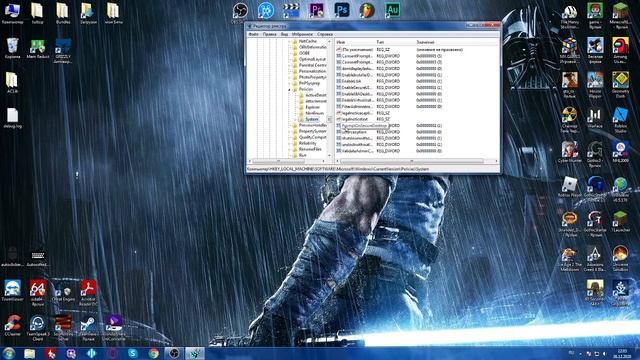
Task: Select the Adobe Photoshop desktop icon
Action: point(342,10)
